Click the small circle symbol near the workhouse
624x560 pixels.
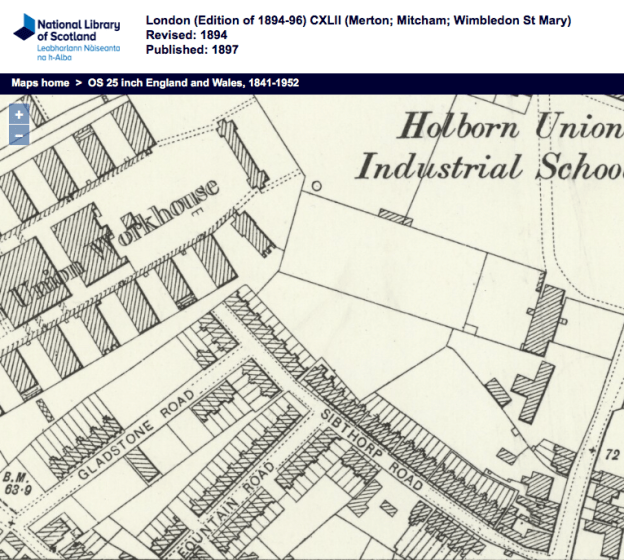point(317,186)
